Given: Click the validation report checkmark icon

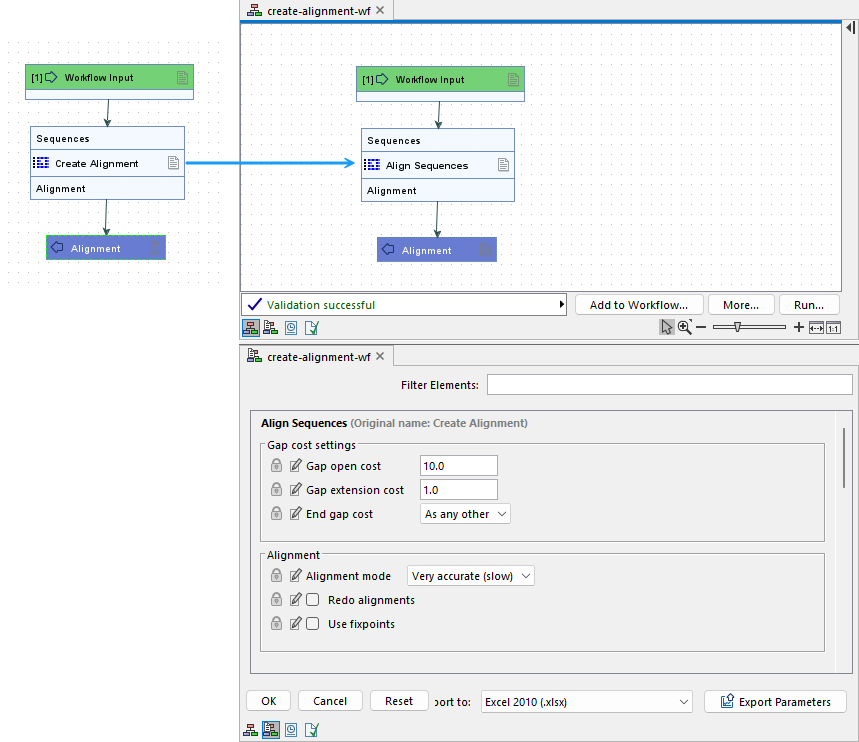Looking at the screenshot, I should tap(311, 327).
